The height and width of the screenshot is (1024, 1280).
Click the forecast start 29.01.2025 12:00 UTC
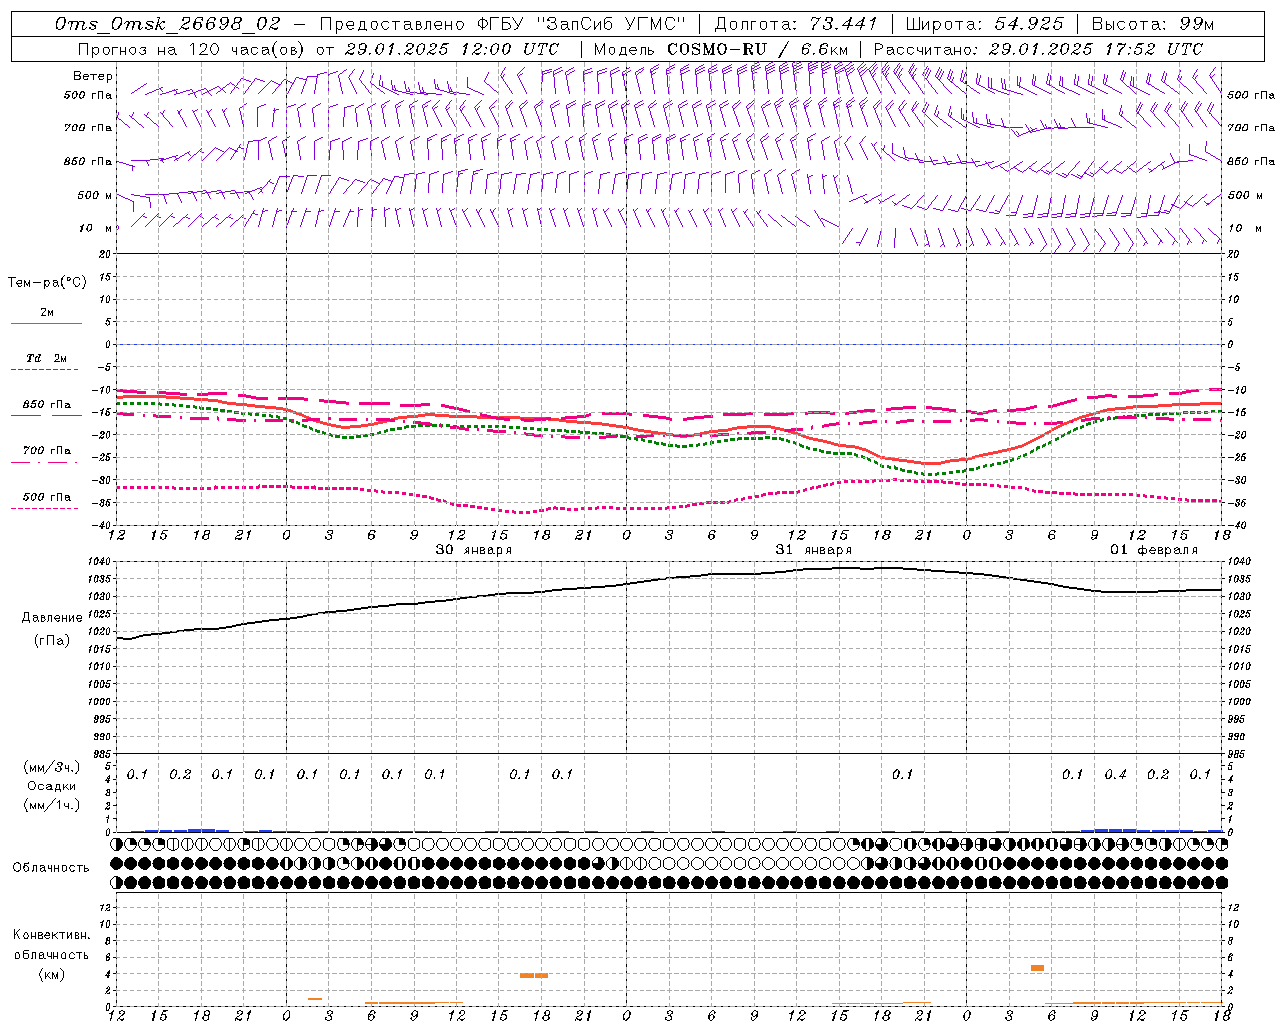click(452, 49)
